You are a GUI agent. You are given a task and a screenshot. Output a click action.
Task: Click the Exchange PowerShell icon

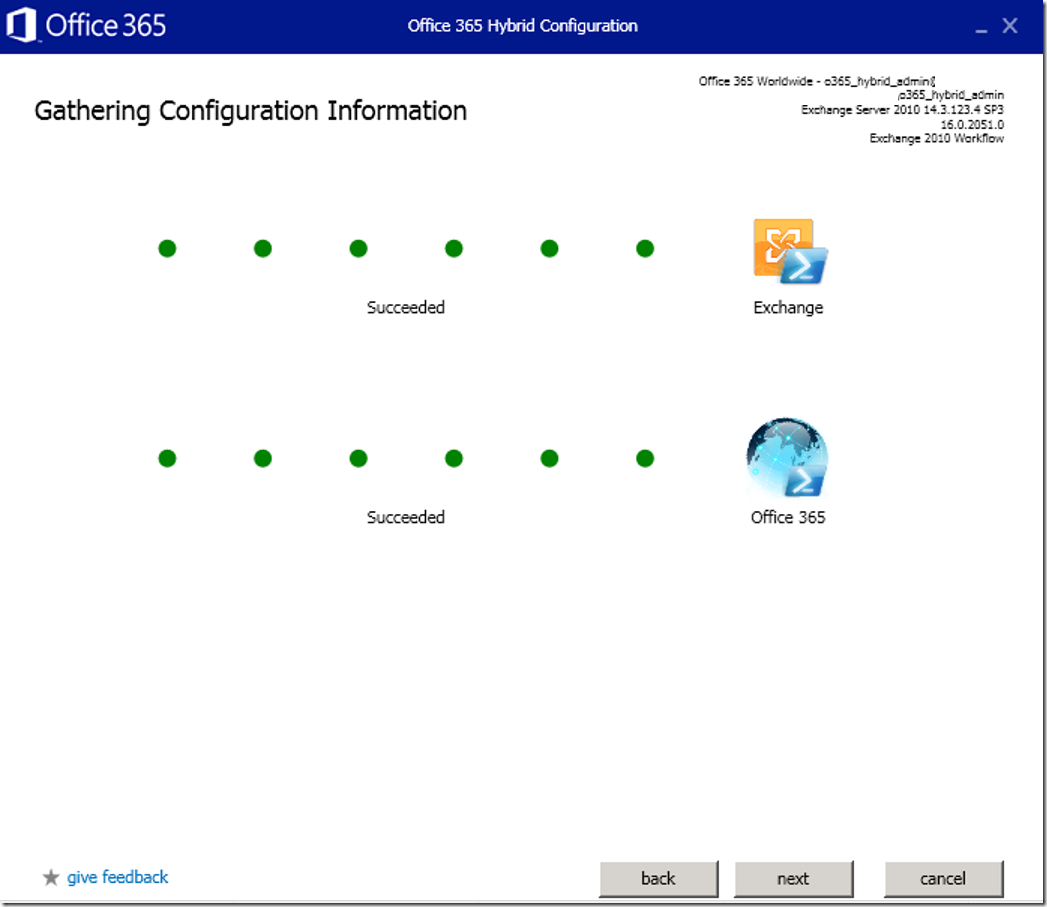(790, 251)
